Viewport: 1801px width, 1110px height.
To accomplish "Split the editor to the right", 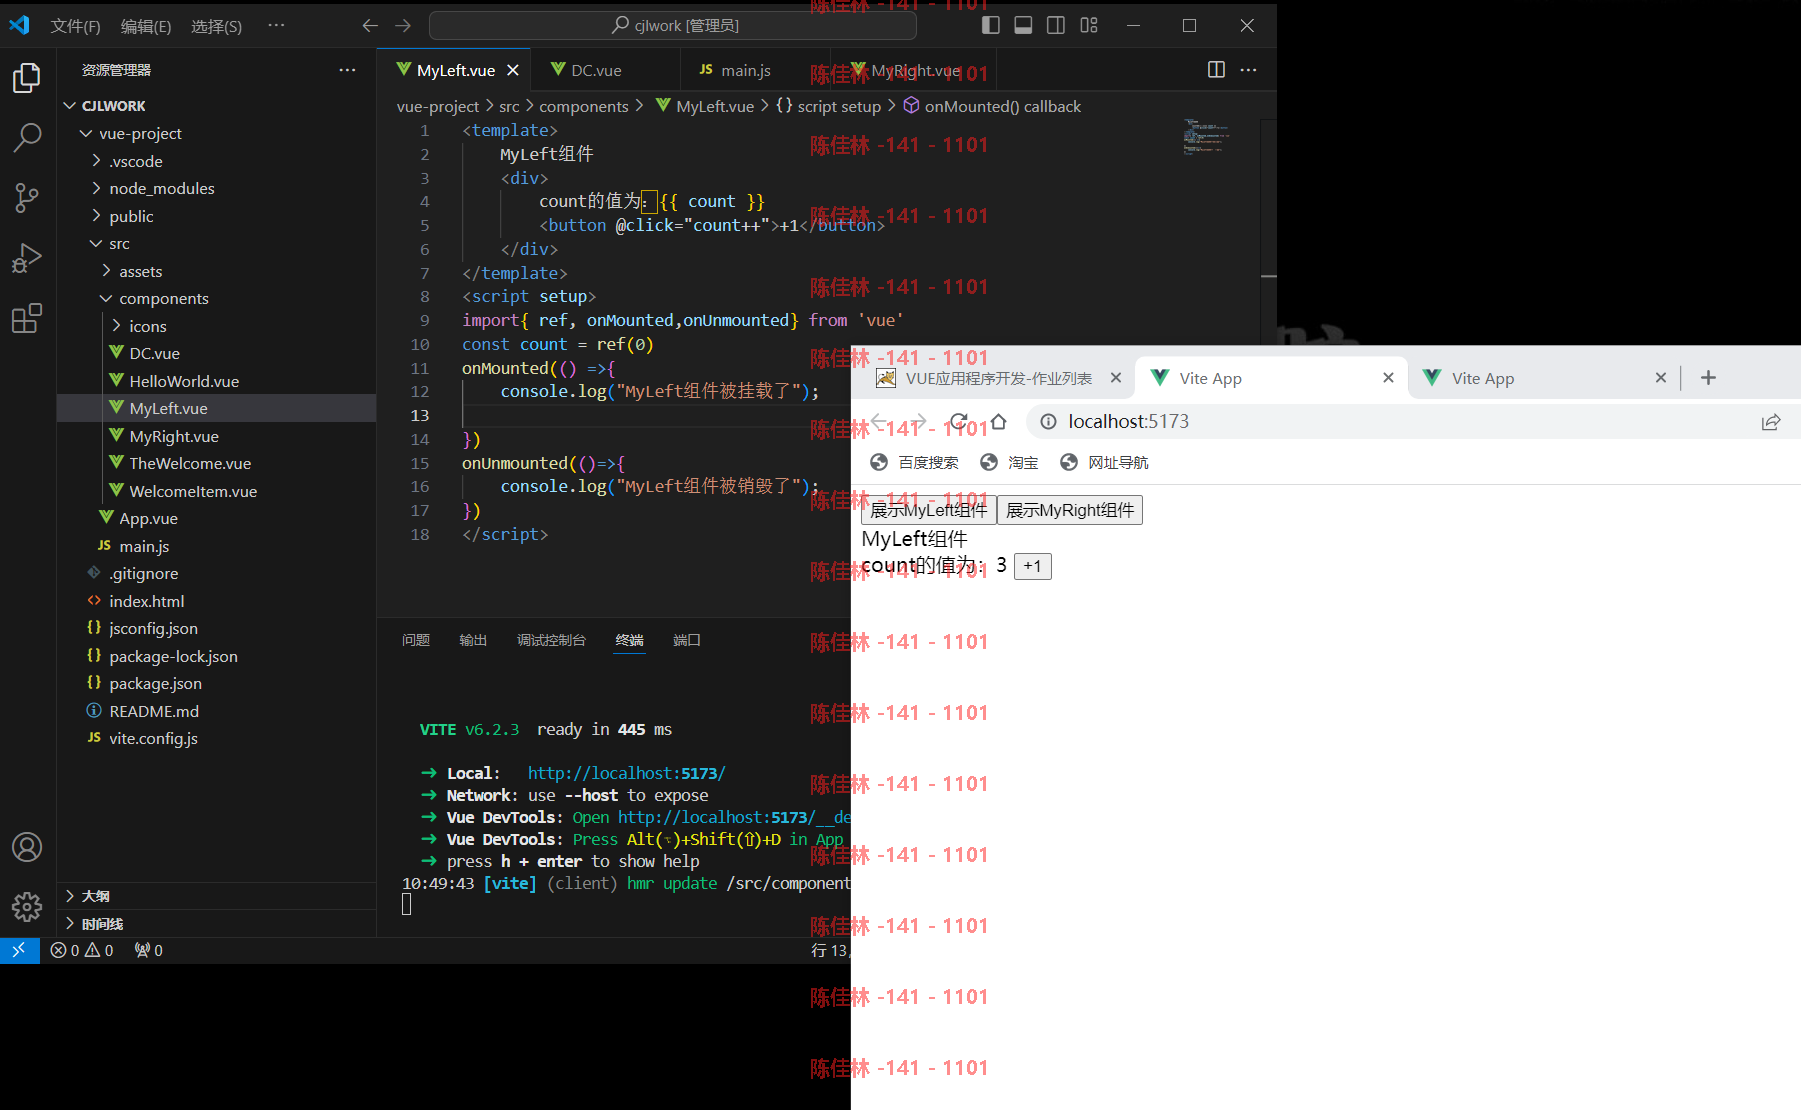I will tap(1216, 69).
